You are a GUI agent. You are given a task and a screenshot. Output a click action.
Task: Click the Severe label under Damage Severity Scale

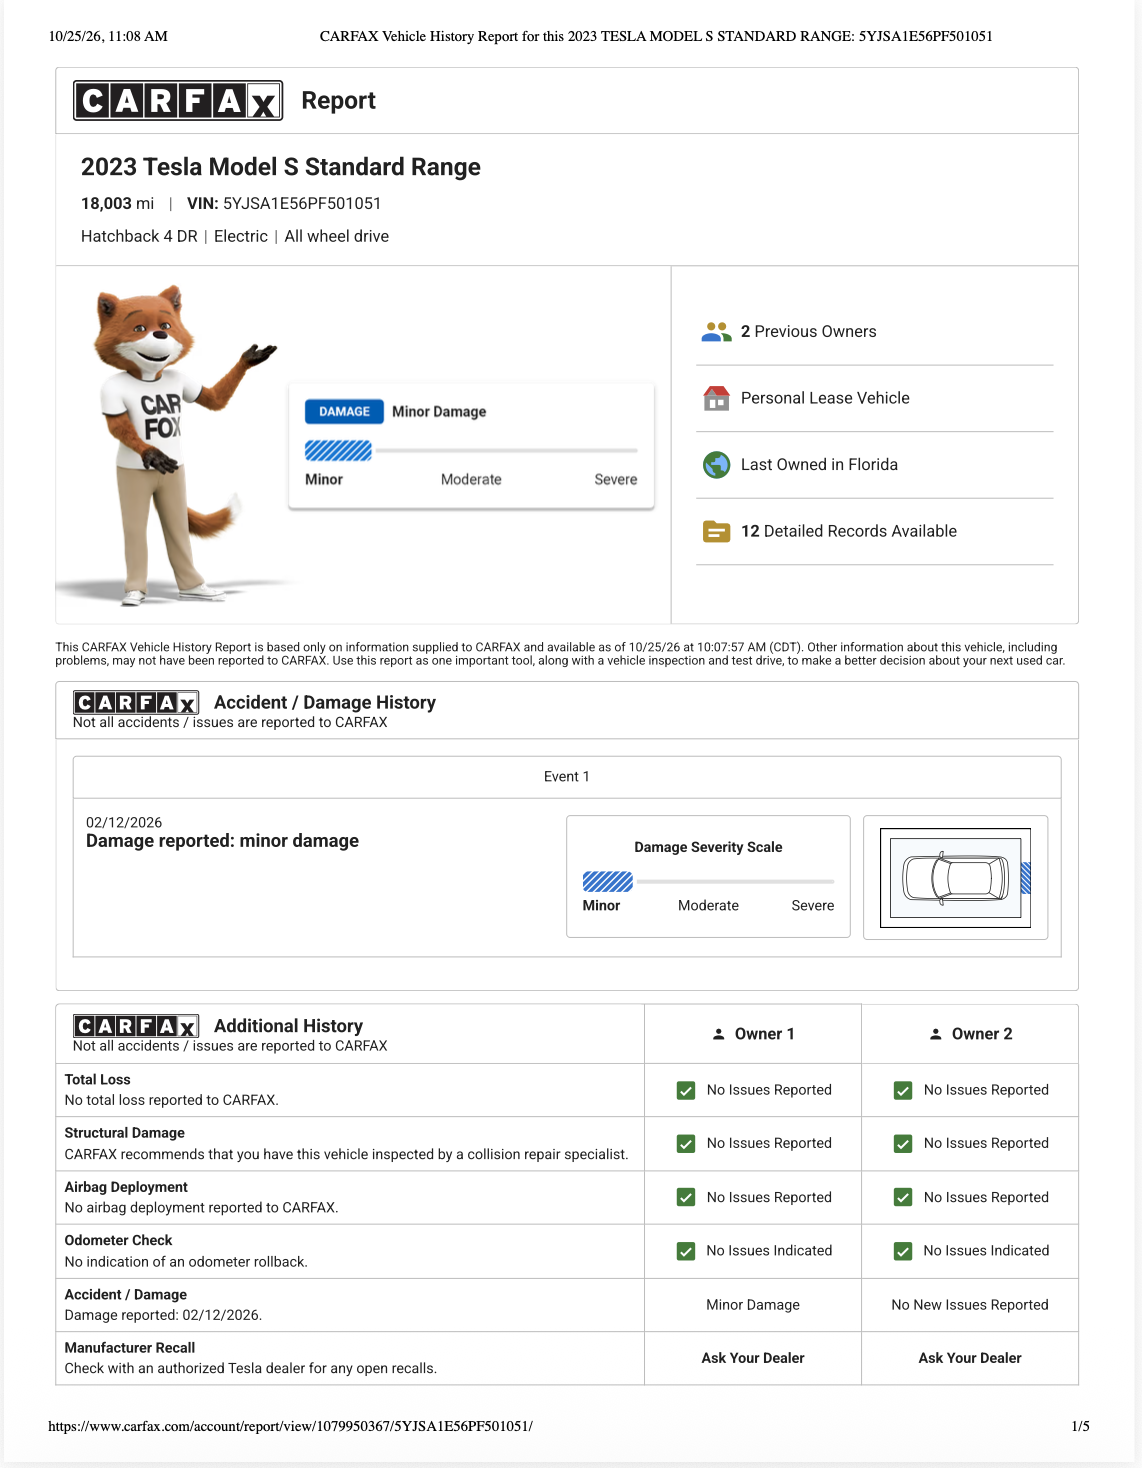813,906
